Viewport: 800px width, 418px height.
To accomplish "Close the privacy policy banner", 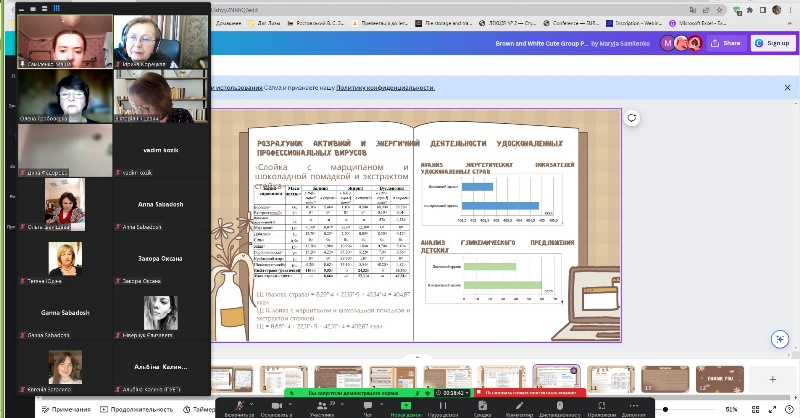I will pyautogui.click(x=787, y=88).
